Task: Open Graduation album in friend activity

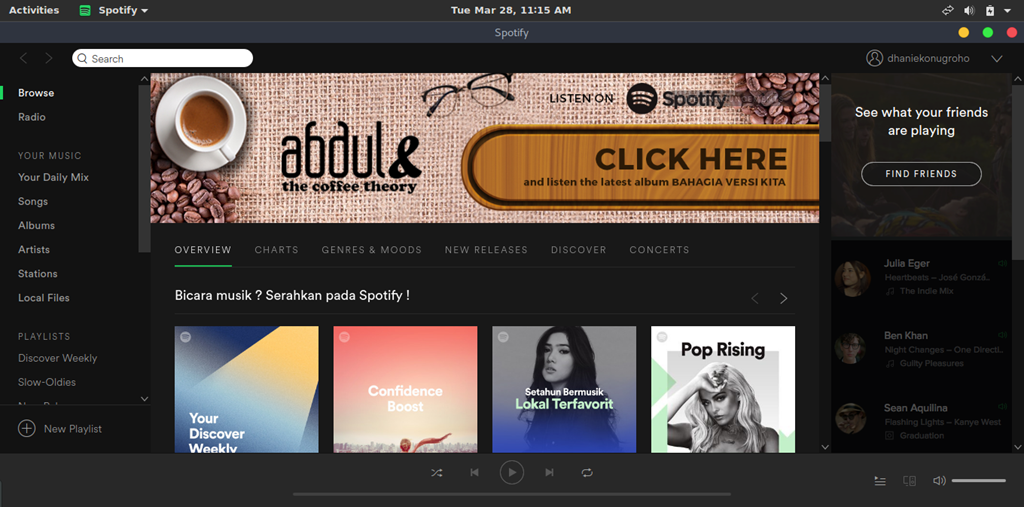Action: tap(921, 436)
